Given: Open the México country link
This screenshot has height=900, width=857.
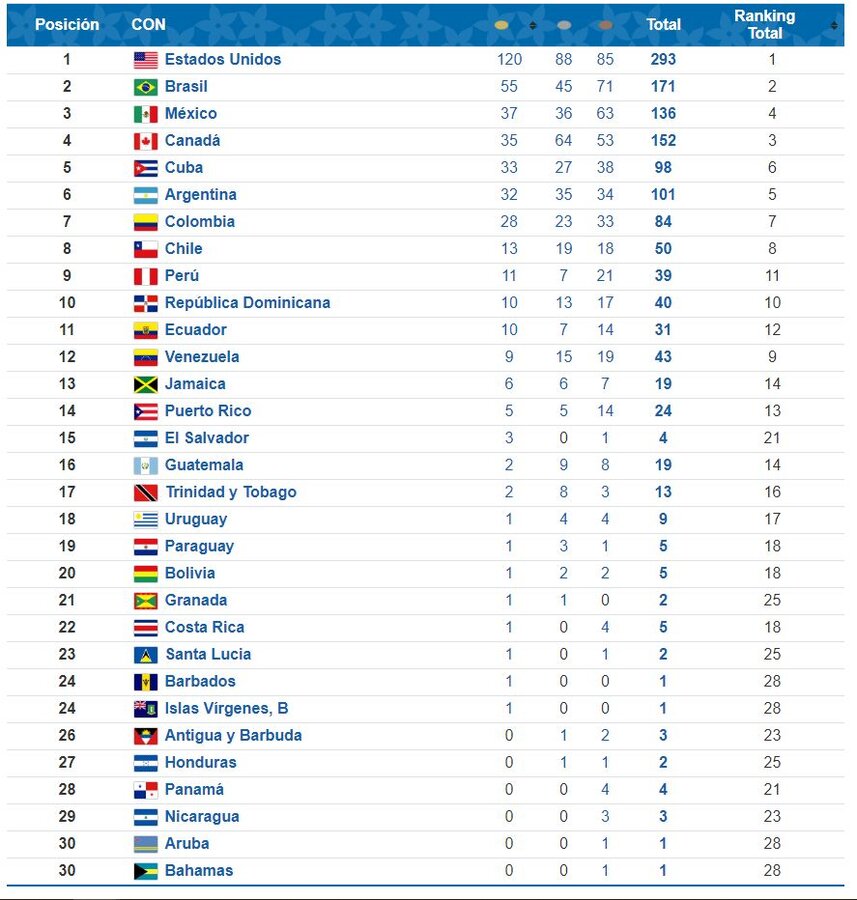Looking at the screenshot, I should [x=191, y=114].
